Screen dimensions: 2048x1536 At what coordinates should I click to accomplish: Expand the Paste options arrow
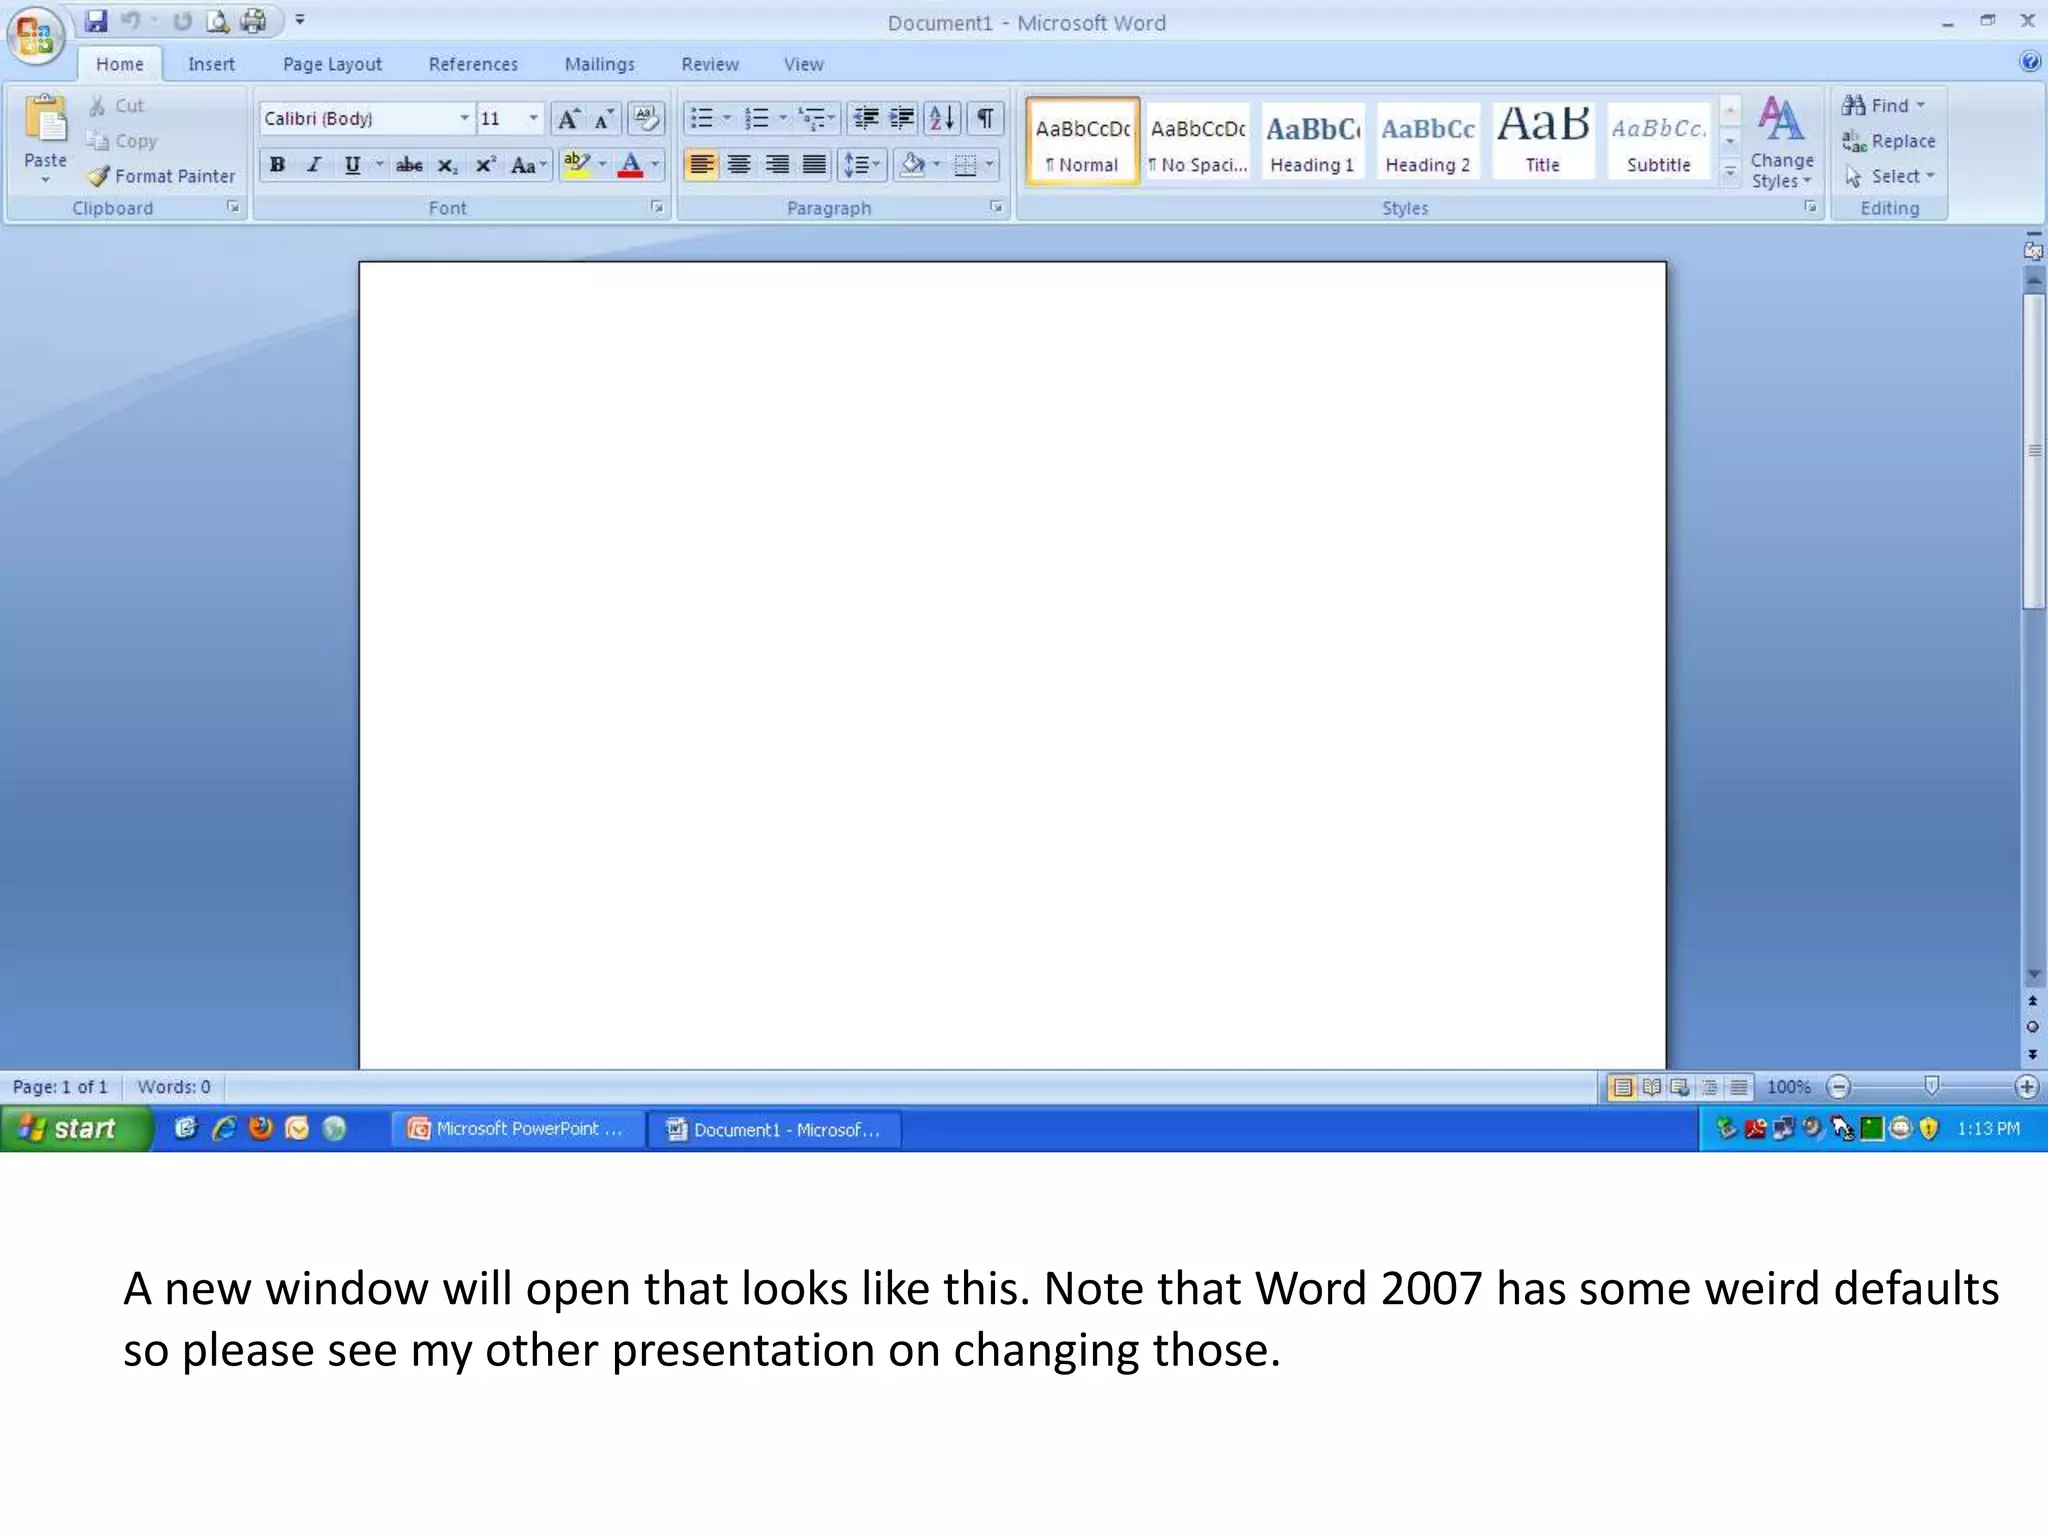tap(45, 181)
